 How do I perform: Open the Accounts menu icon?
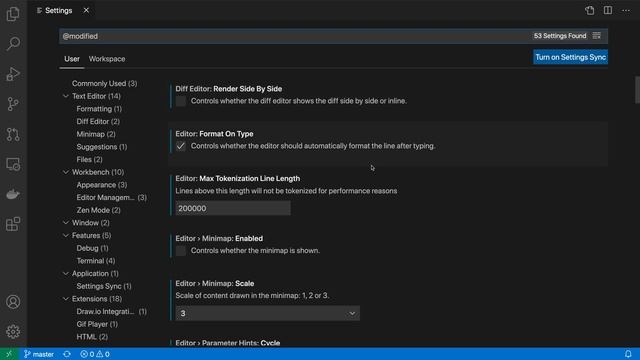click(13, 302)
